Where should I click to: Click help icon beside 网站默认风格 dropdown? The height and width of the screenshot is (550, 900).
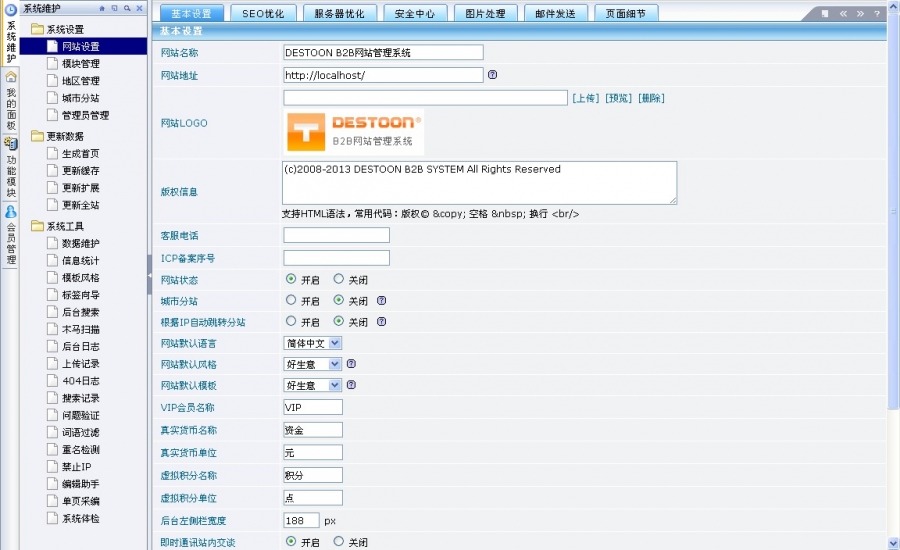(351, 363)
